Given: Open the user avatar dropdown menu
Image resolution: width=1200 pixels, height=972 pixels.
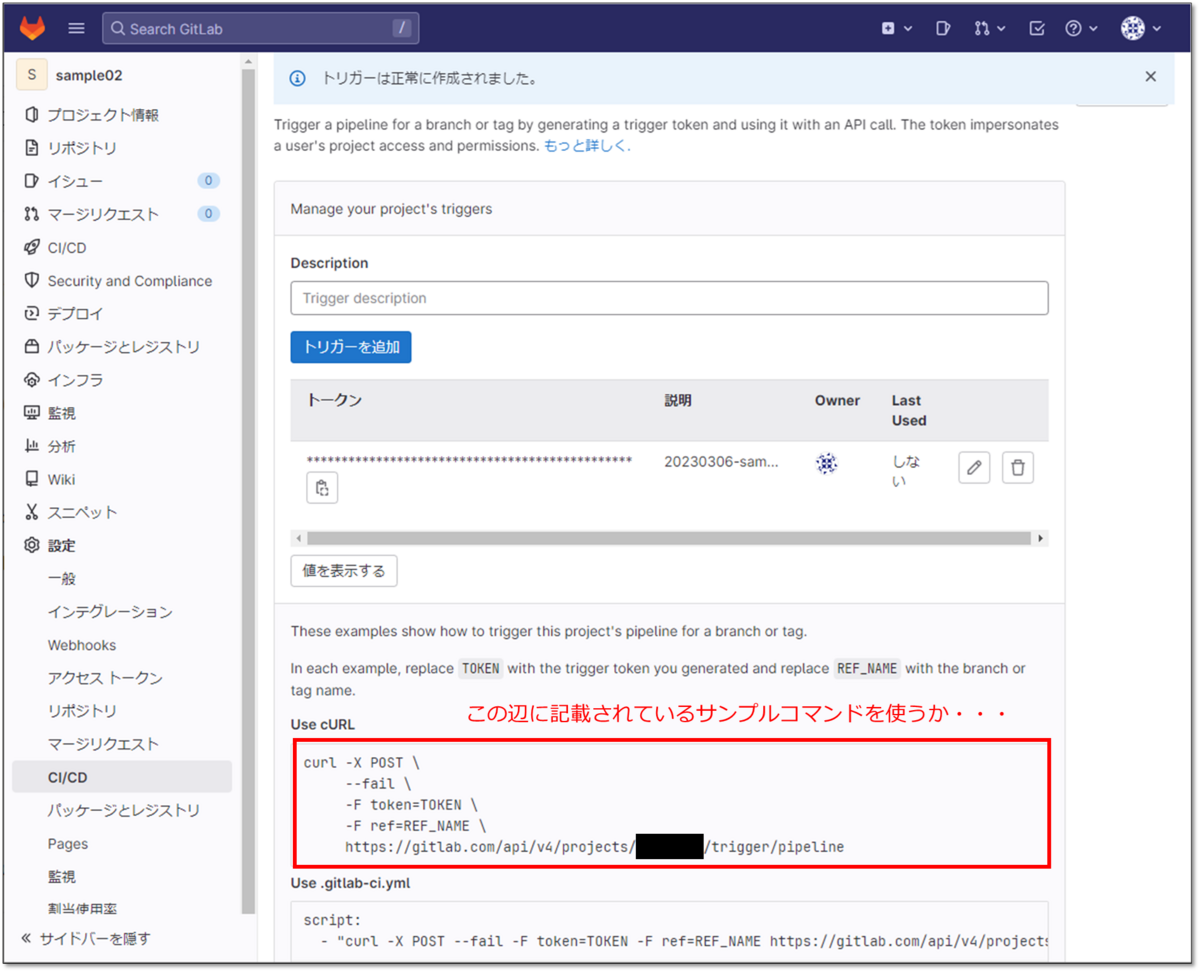Looking at the screenshot, I should 1133,28.
